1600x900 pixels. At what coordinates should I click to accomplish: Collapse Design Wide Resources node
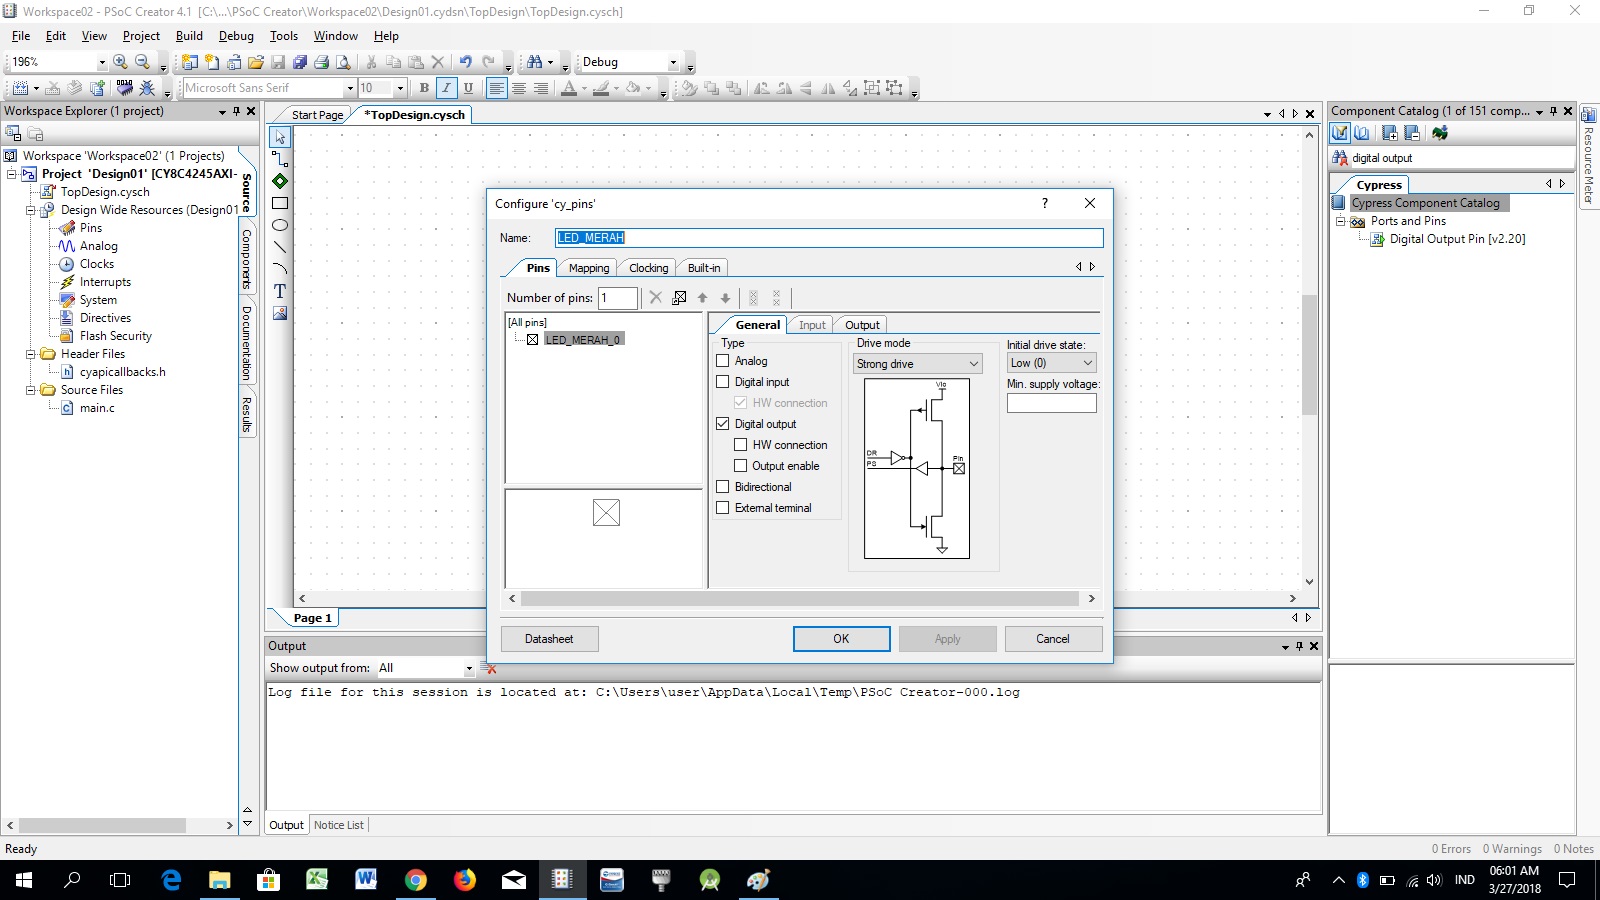(31, 210)
